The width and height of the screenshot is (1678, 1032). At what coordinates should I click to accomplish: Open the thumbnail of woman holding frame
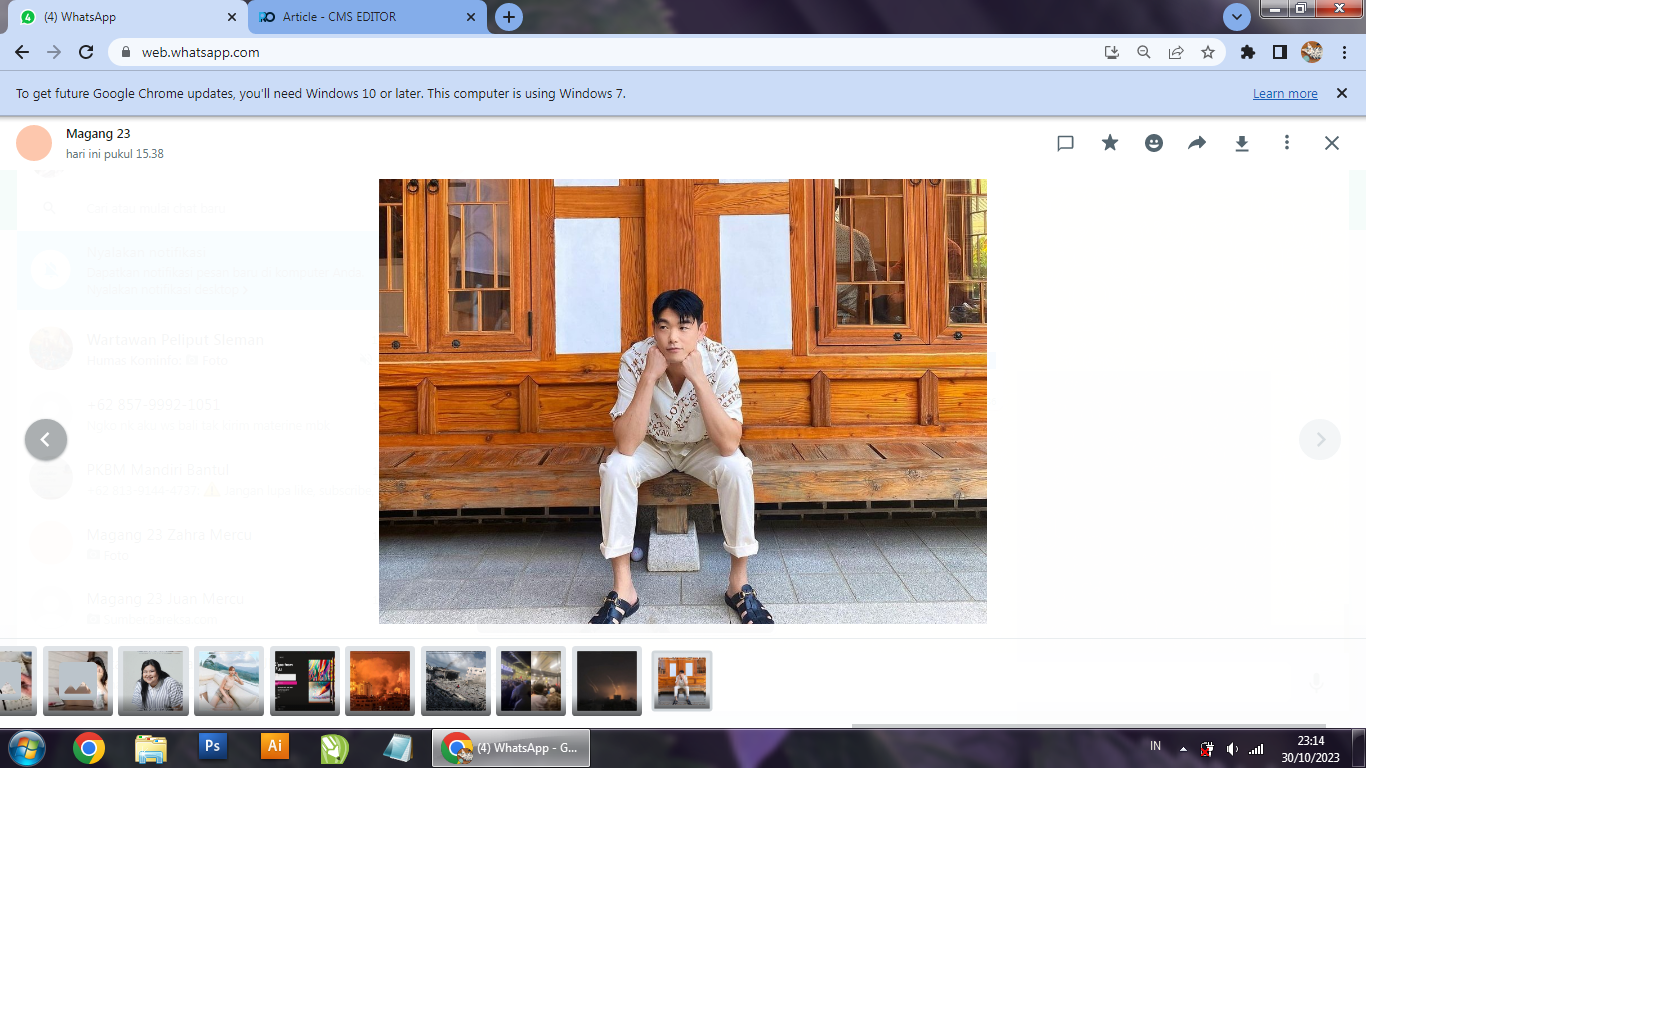[78, 681]
